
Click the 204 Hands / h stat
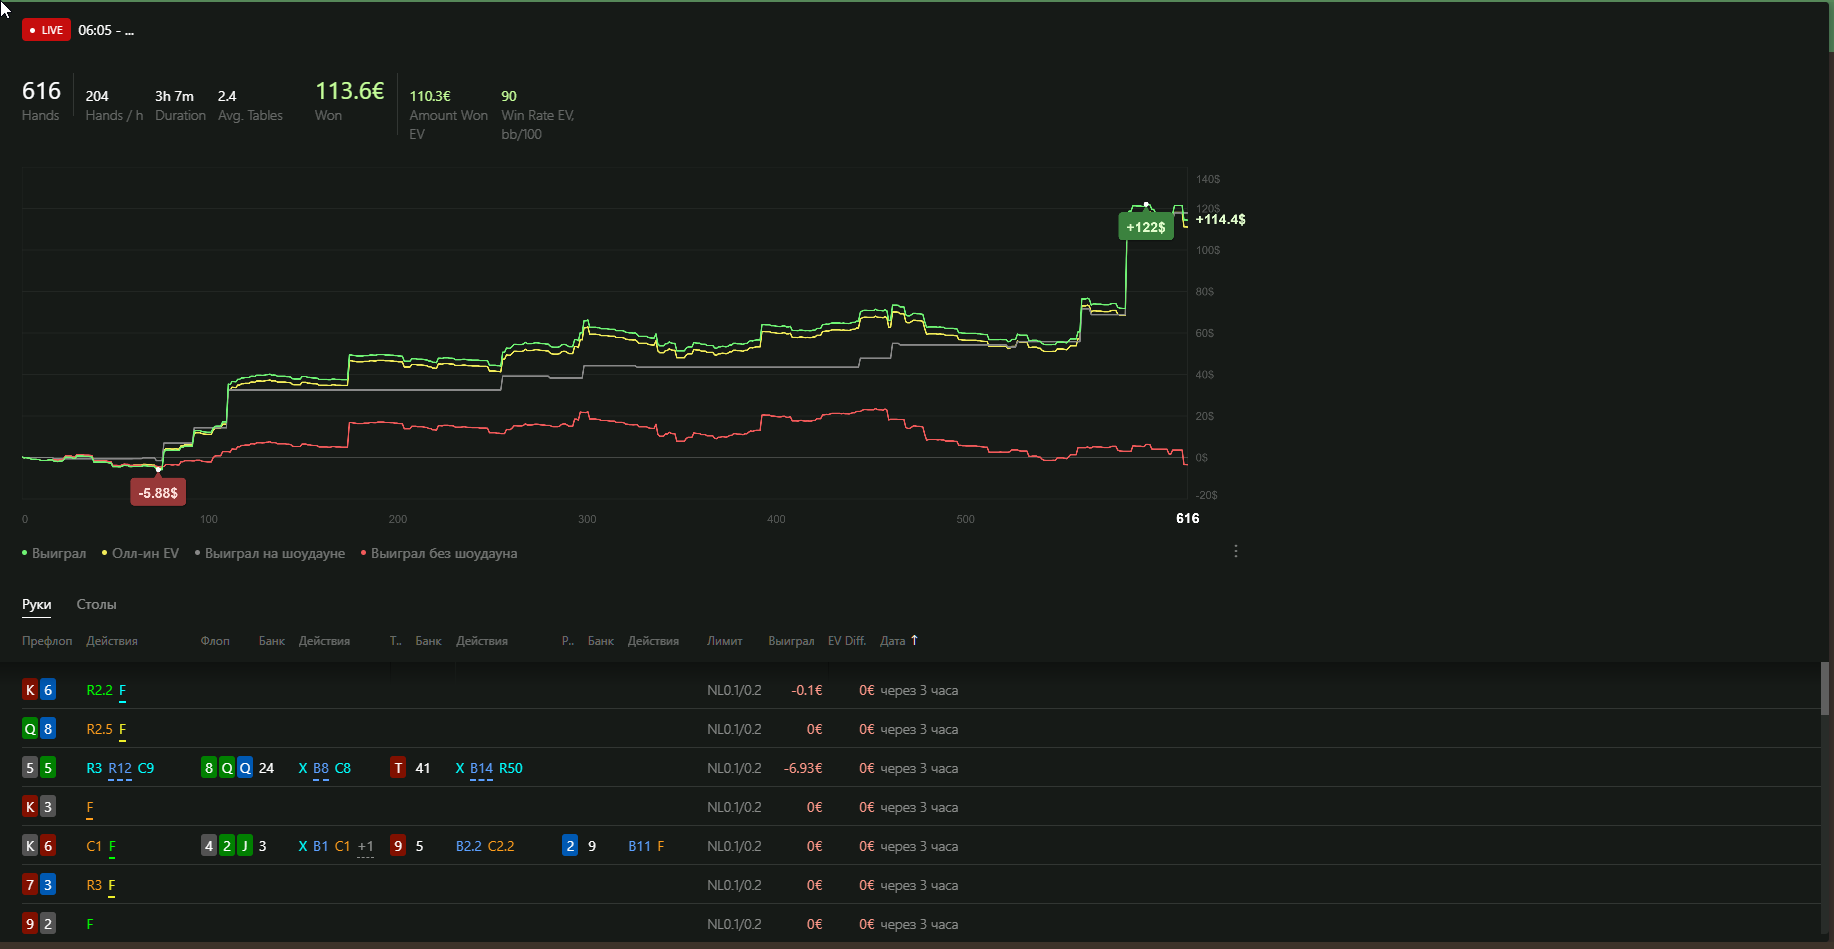(x=114, y=105)
